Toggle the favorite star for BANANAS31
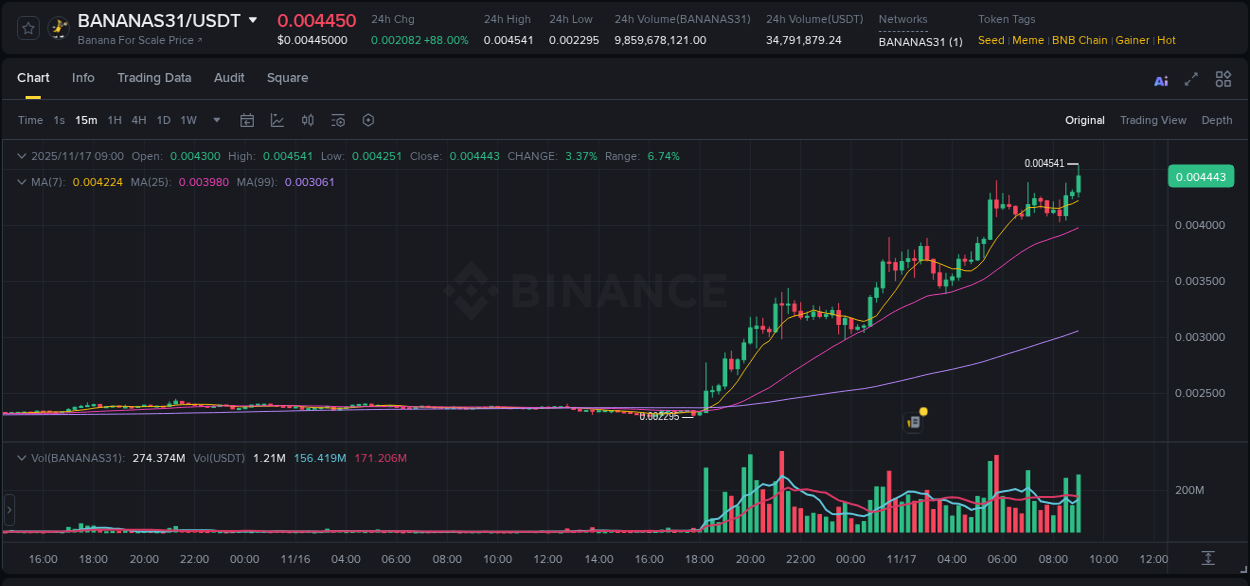1250x586 pixels. coord(27,26)
